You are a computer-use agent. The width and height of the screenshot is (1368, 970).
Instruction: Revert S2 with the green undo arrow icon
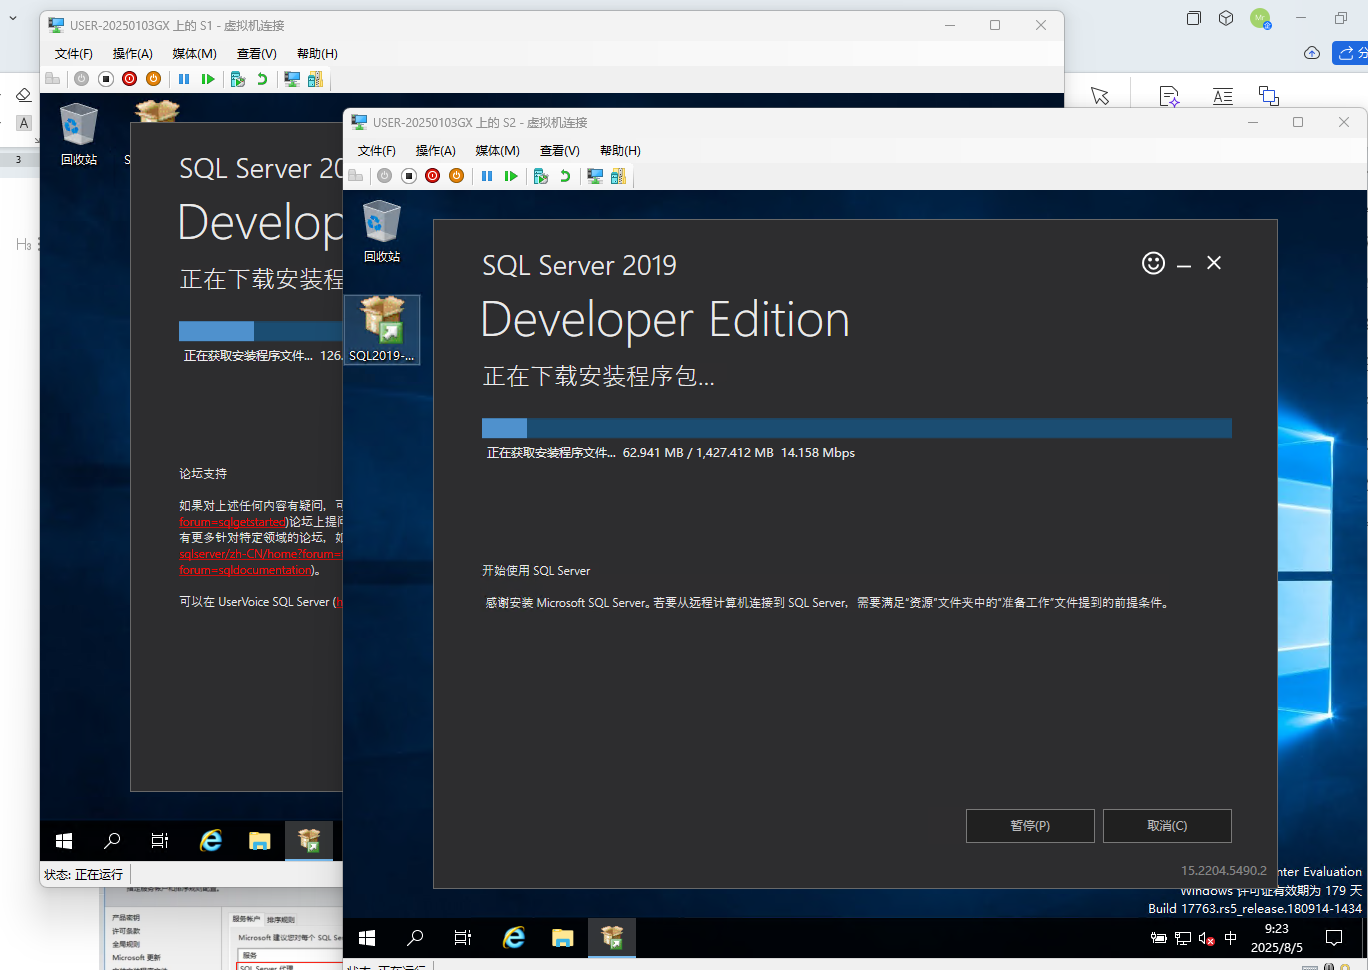(565, 176)
